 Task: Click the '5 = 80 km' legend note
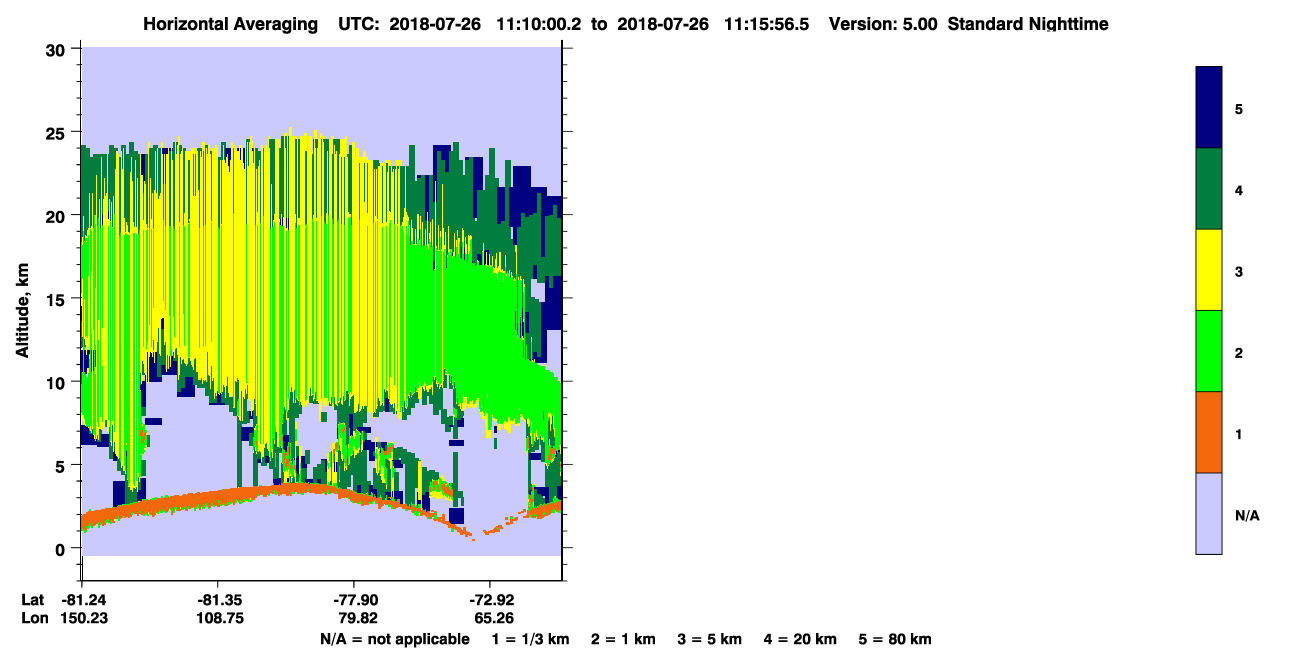pos(895,639)
